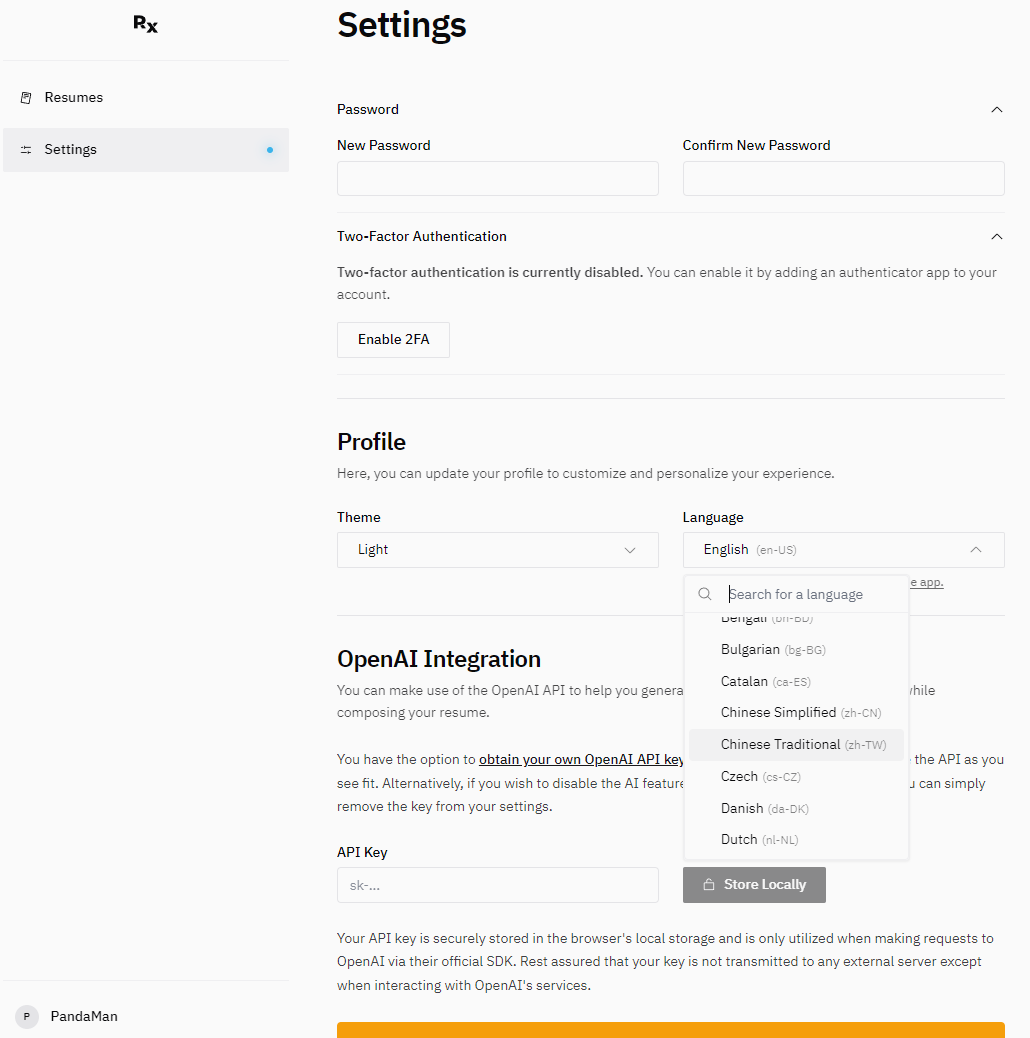Click the Settings sliders icon in sidebar

[x=26, y=150]
